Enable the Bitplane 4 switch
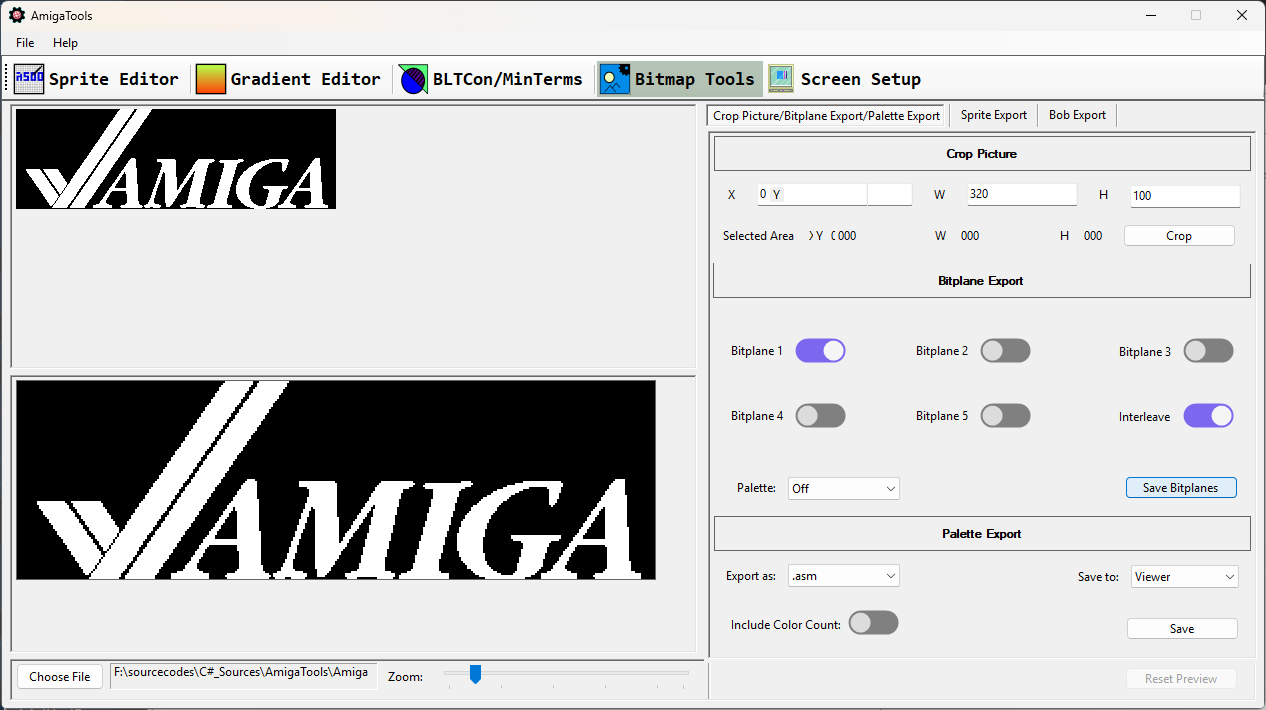 [x=820, y=416]
